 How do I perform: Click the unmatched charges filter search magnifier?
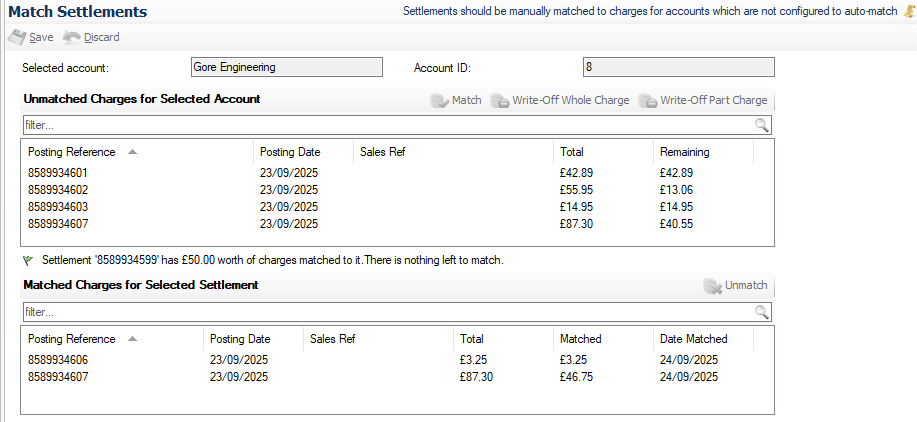pos(762,125)
